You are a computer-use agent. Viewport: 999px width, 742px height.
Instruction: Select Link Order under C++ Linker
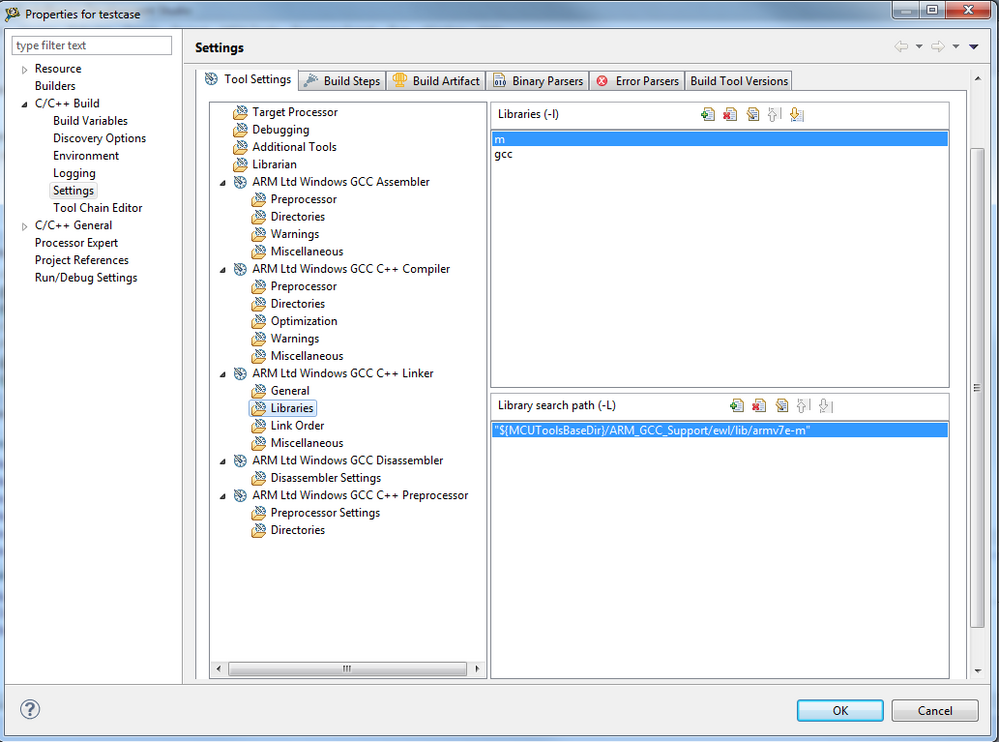[297, 425]
